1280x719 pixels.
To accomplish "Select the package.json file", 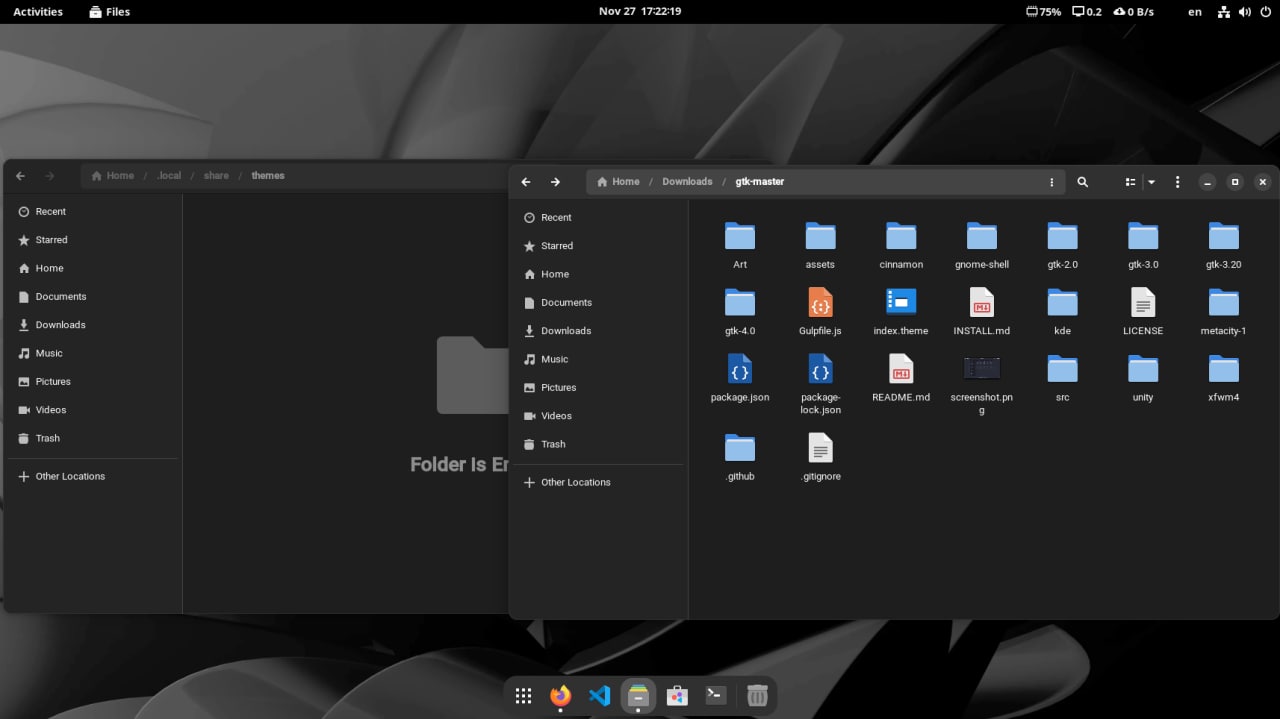I will tap(740, 378).
